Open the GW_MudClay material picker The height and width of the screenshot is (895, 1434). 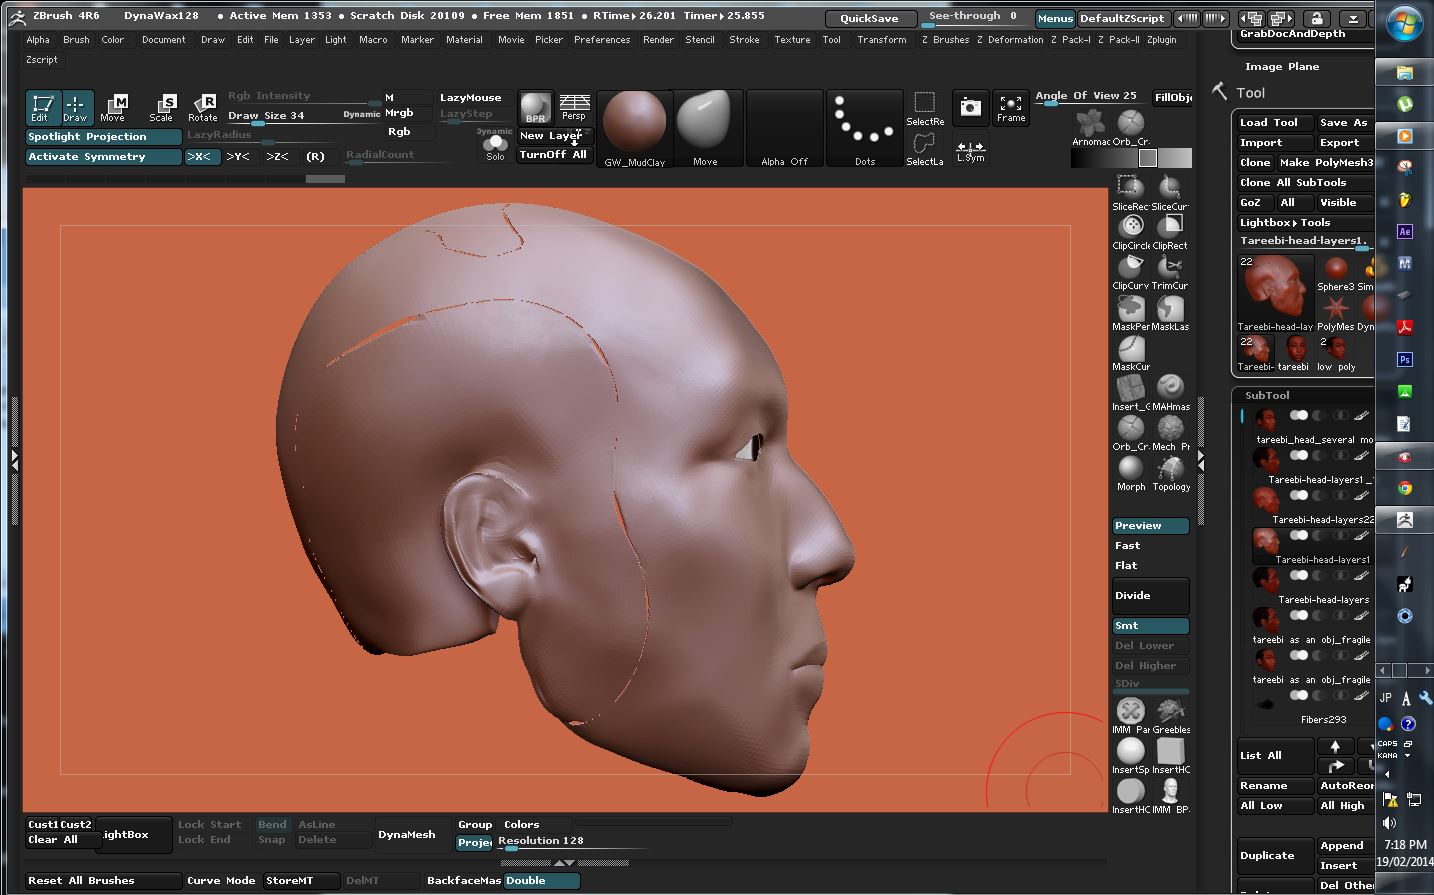click(x=634, y=128)
